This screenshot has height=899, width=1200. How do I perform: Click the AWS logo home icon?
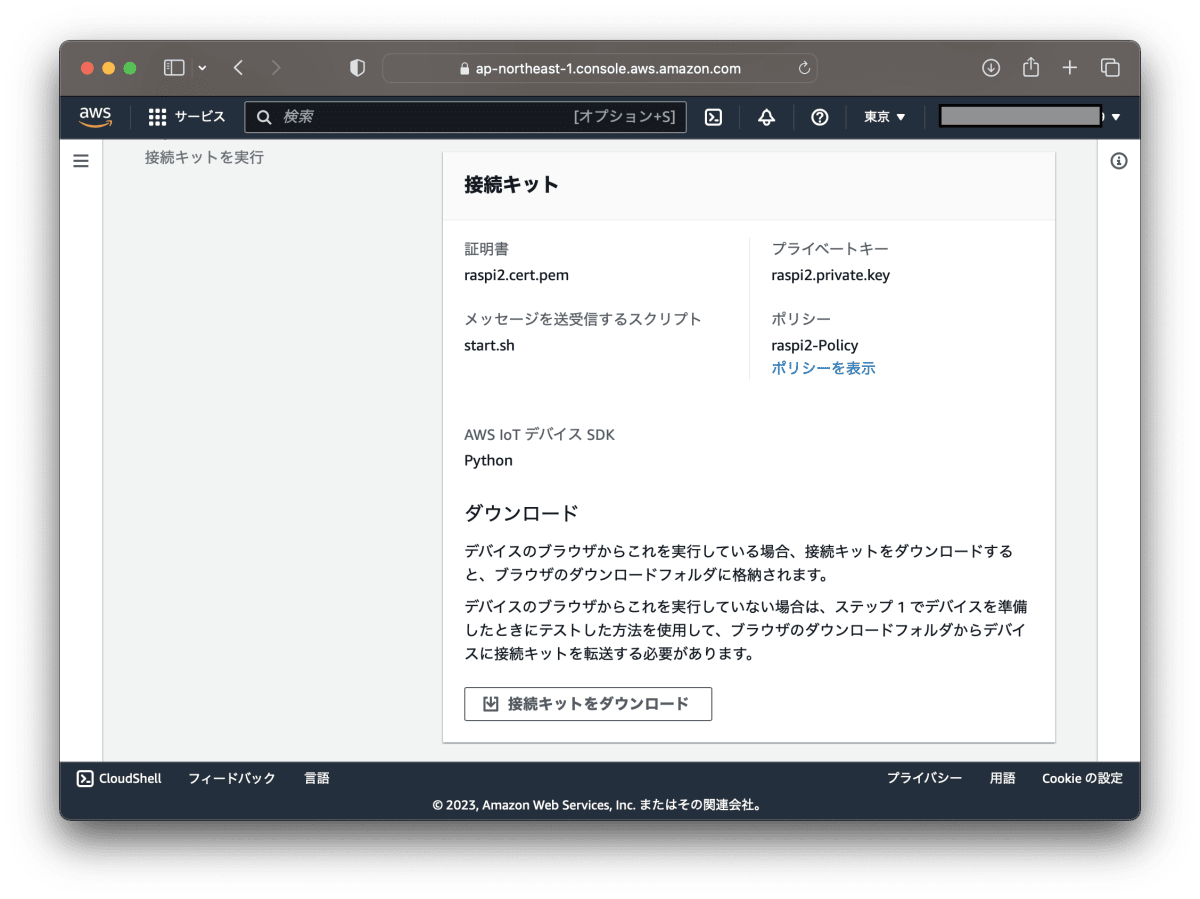[x=96, y=117]
